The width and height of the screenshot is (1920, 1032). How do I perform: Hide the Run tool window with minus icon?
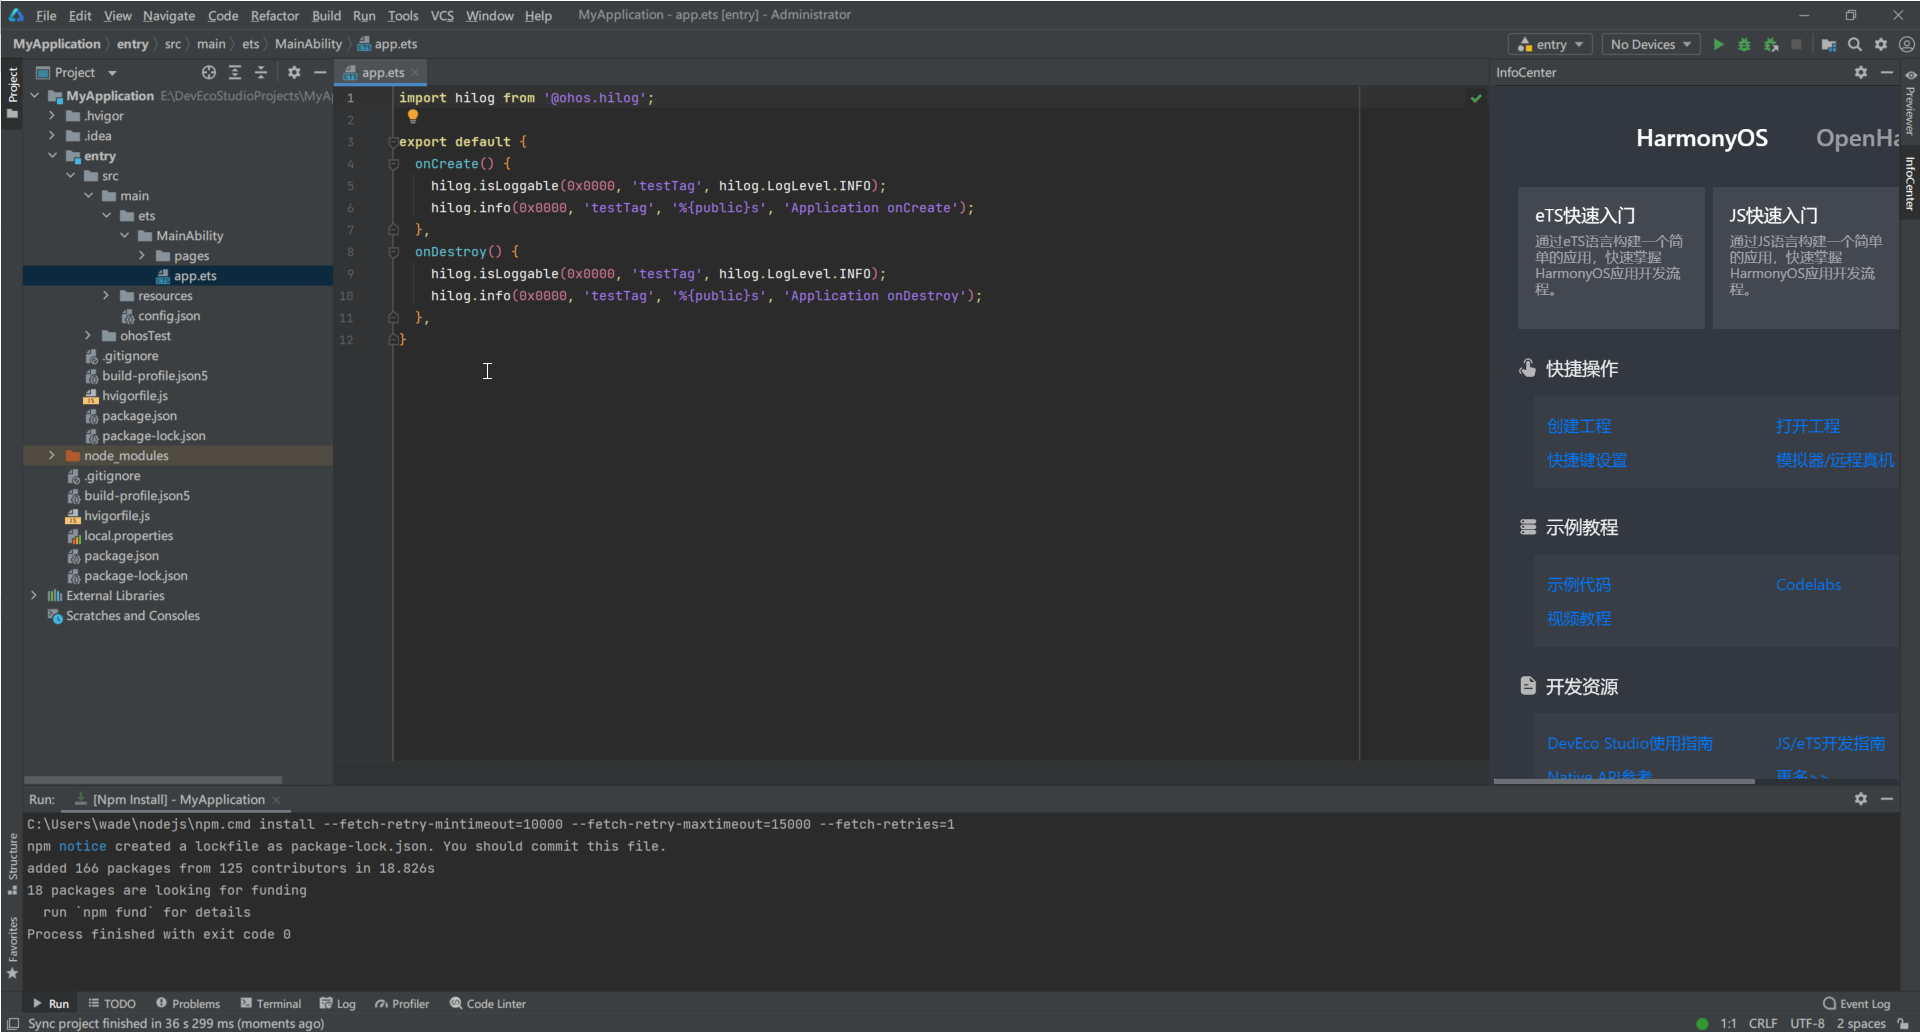[x=1886, y=798]
